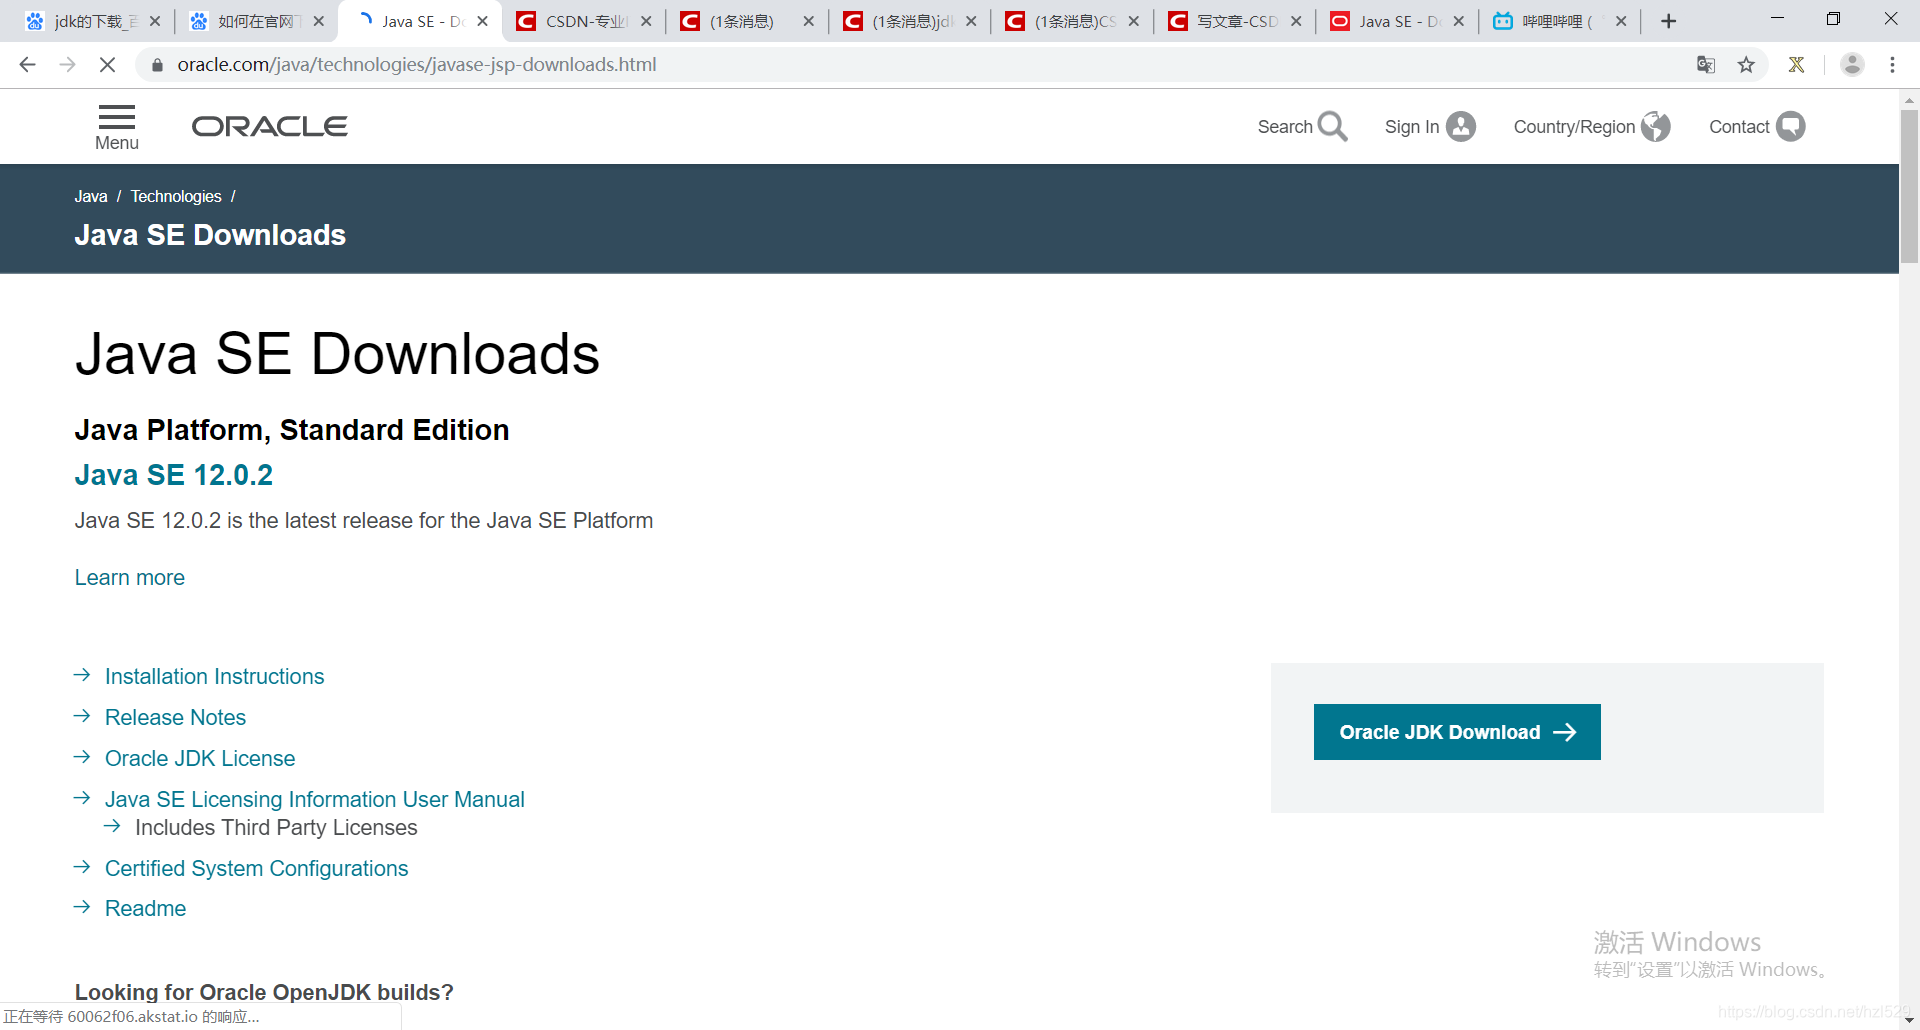The width and height of the screenshot is (1920, 1030).
Task: Click the Learn more link
Action: coord(130,577)
